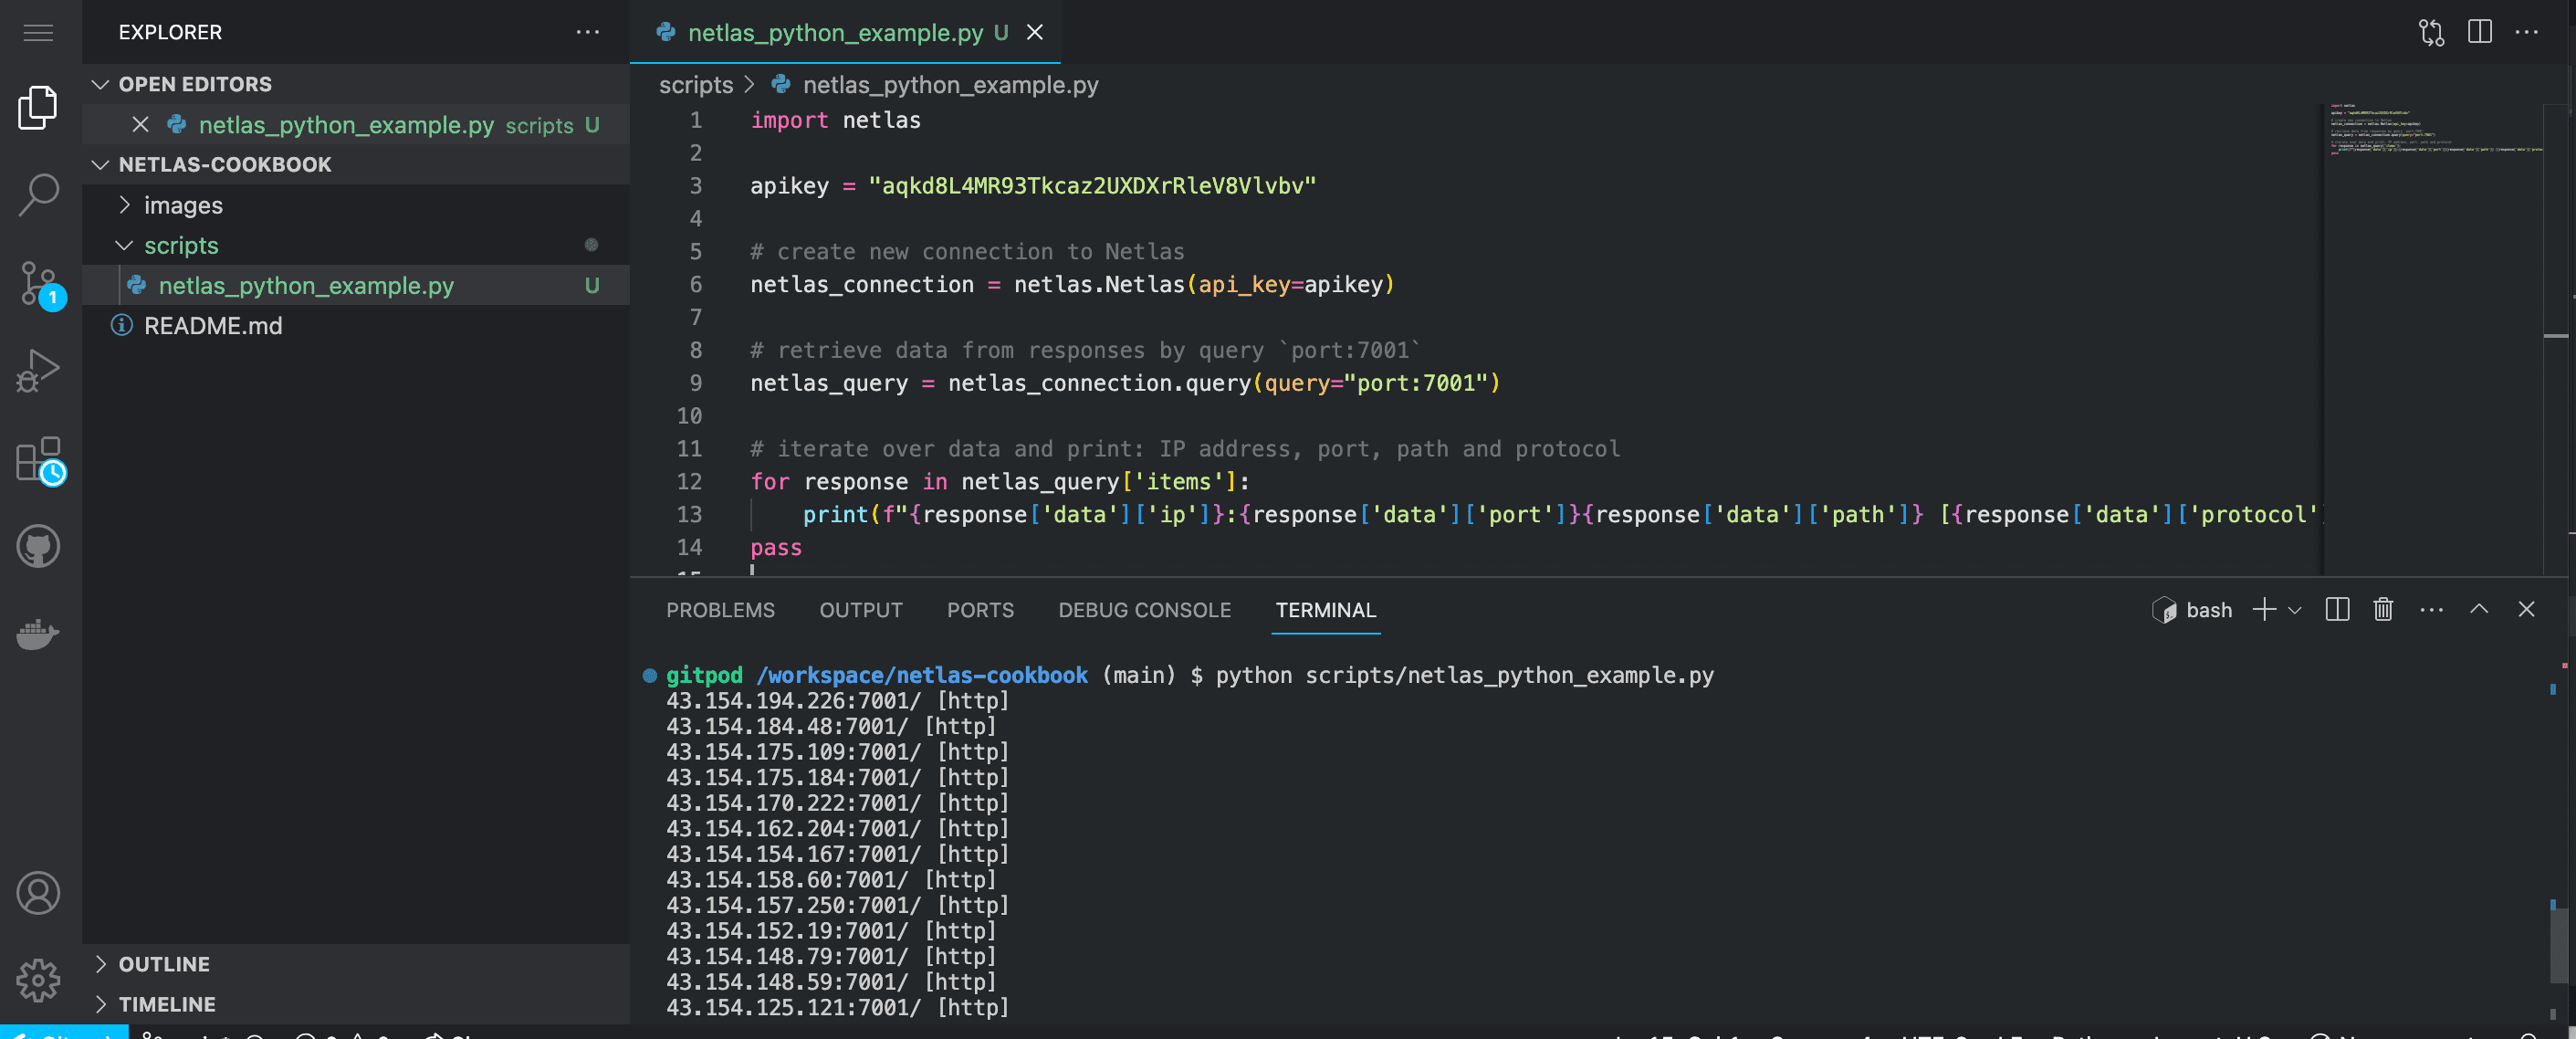The height and width of the screenshot is (1039, 2576).
Task: Open the Docker view icon
Action: click(x=38, y=633)
